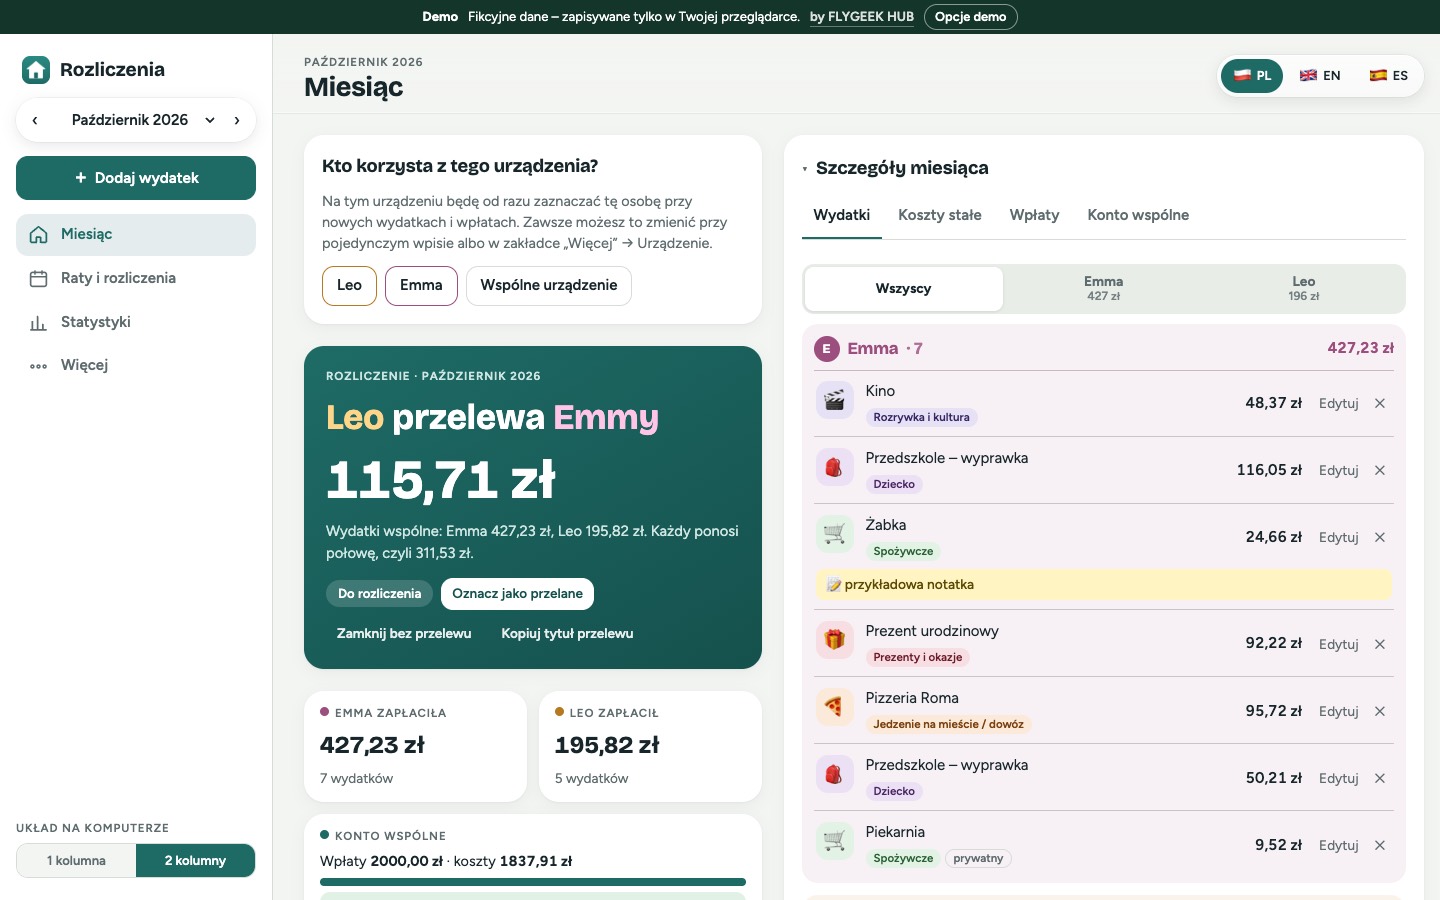Edit the Kino expense
1440x900 pixels.
point(1338,404)
